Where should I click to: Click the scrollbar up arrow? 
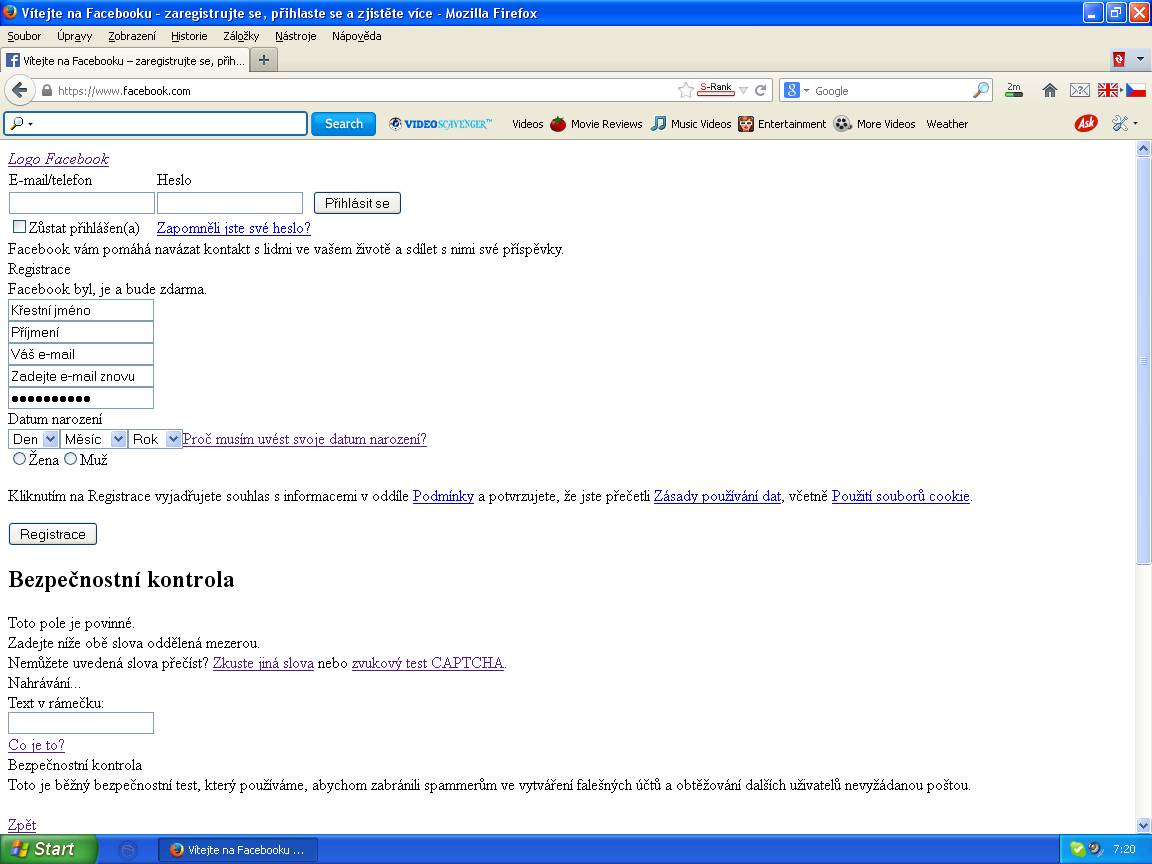coord(1143,148)
